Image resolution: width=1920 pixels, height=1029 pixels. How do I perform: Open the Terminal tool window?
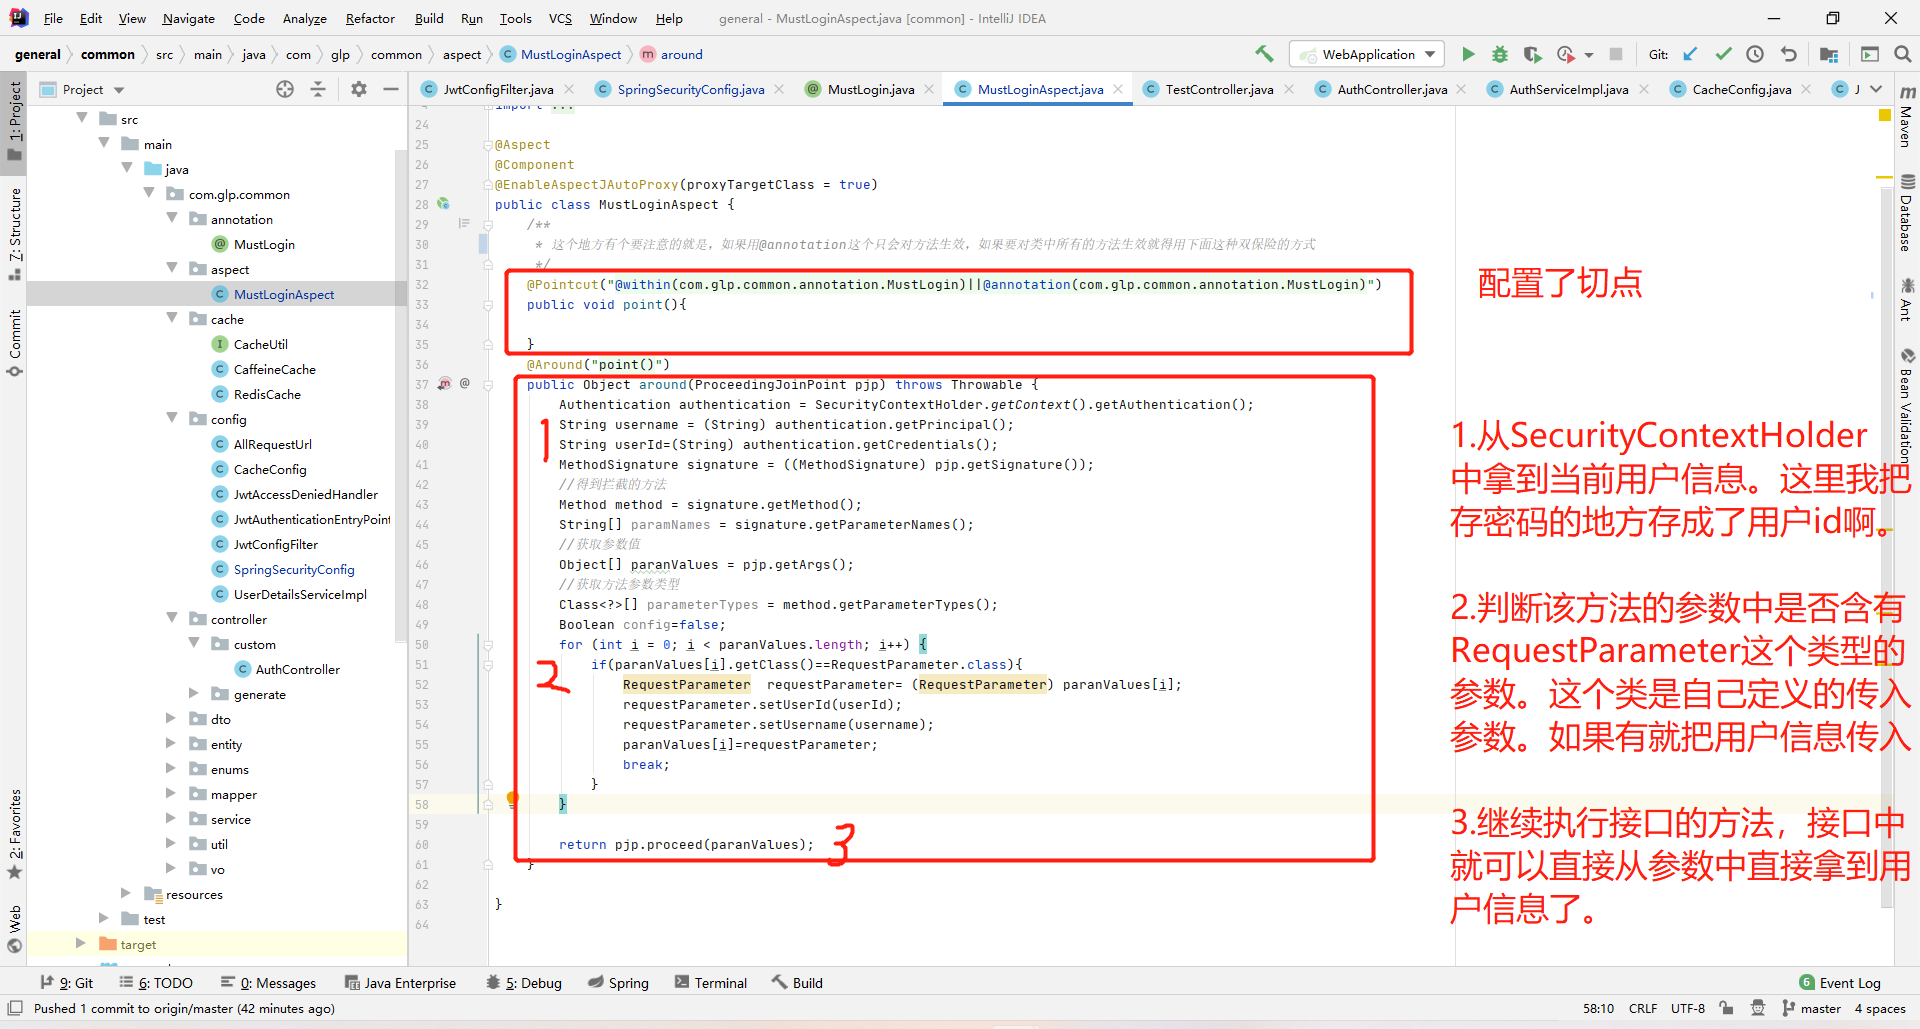coord(711,983)
